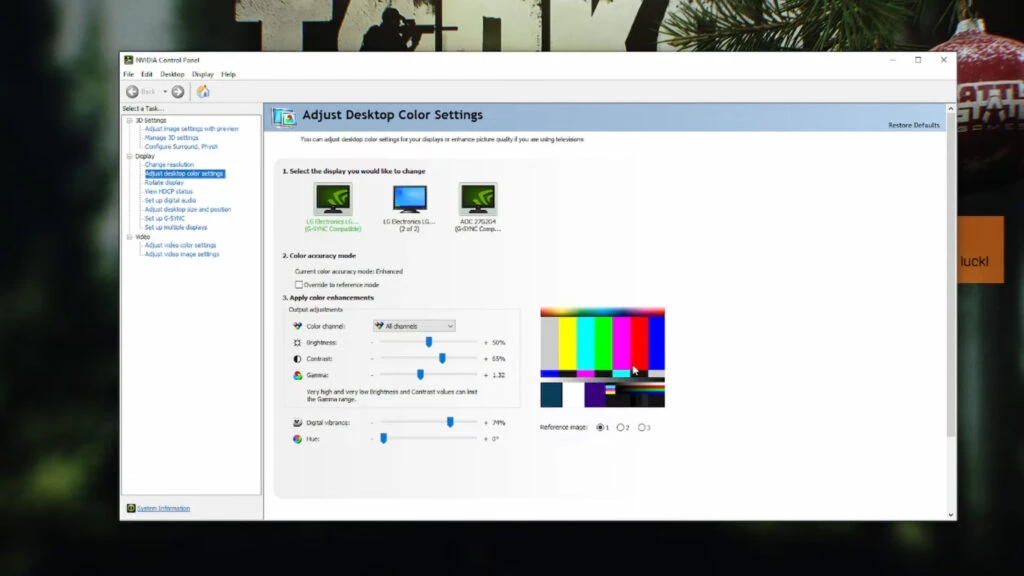The height and width of the screenshot is (576, 1024).
Task: Select reference image 2 radio button
Action: [x=620, y=427]
